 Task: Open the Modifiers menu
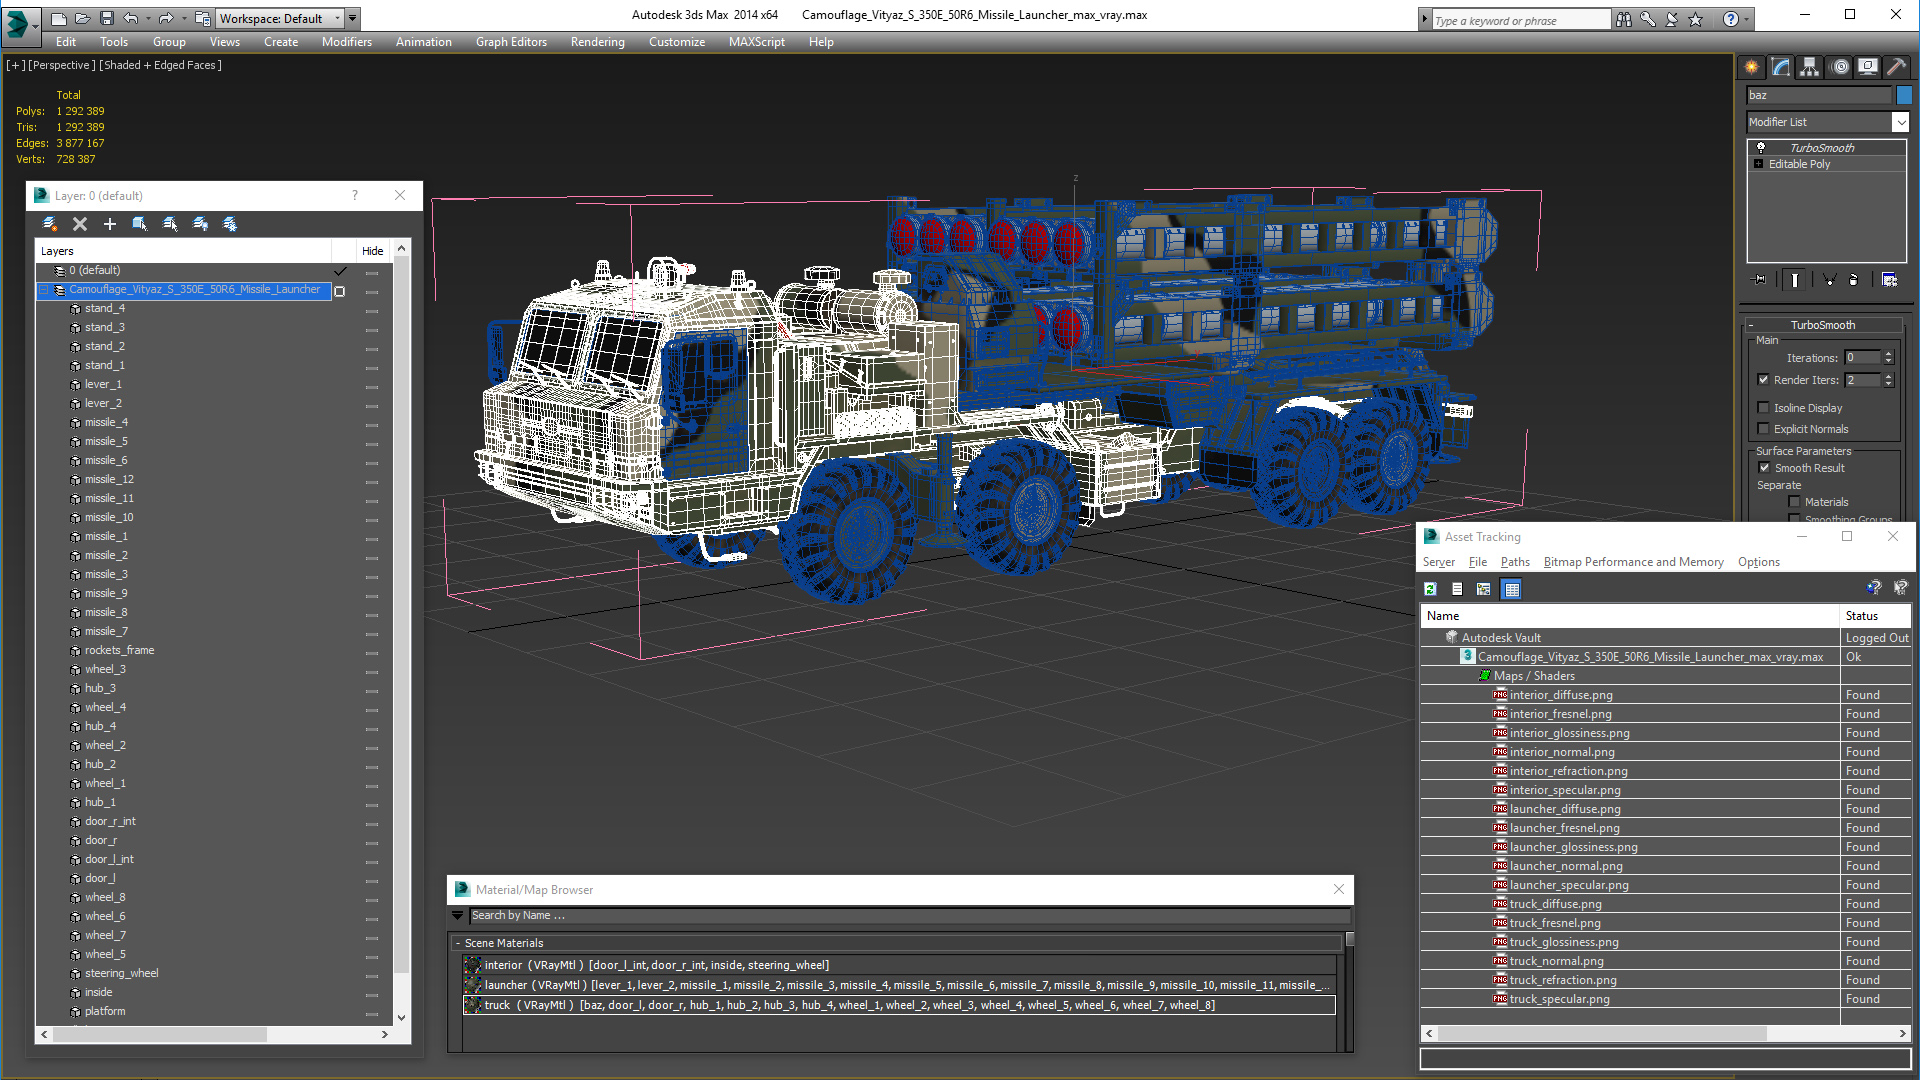coord(347,42)
